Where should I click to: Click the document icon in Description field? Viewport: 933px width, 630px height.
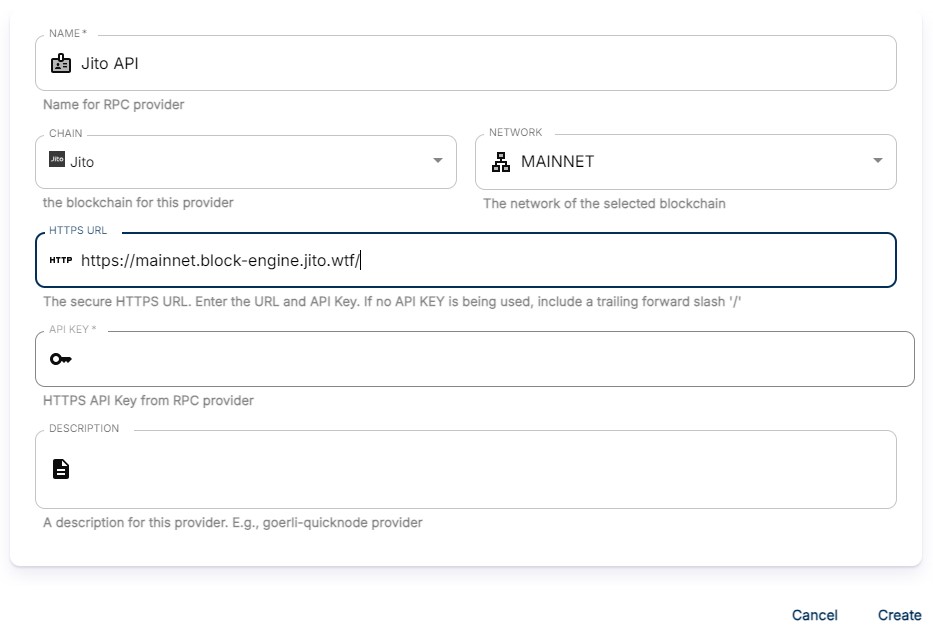coord(61,469)
